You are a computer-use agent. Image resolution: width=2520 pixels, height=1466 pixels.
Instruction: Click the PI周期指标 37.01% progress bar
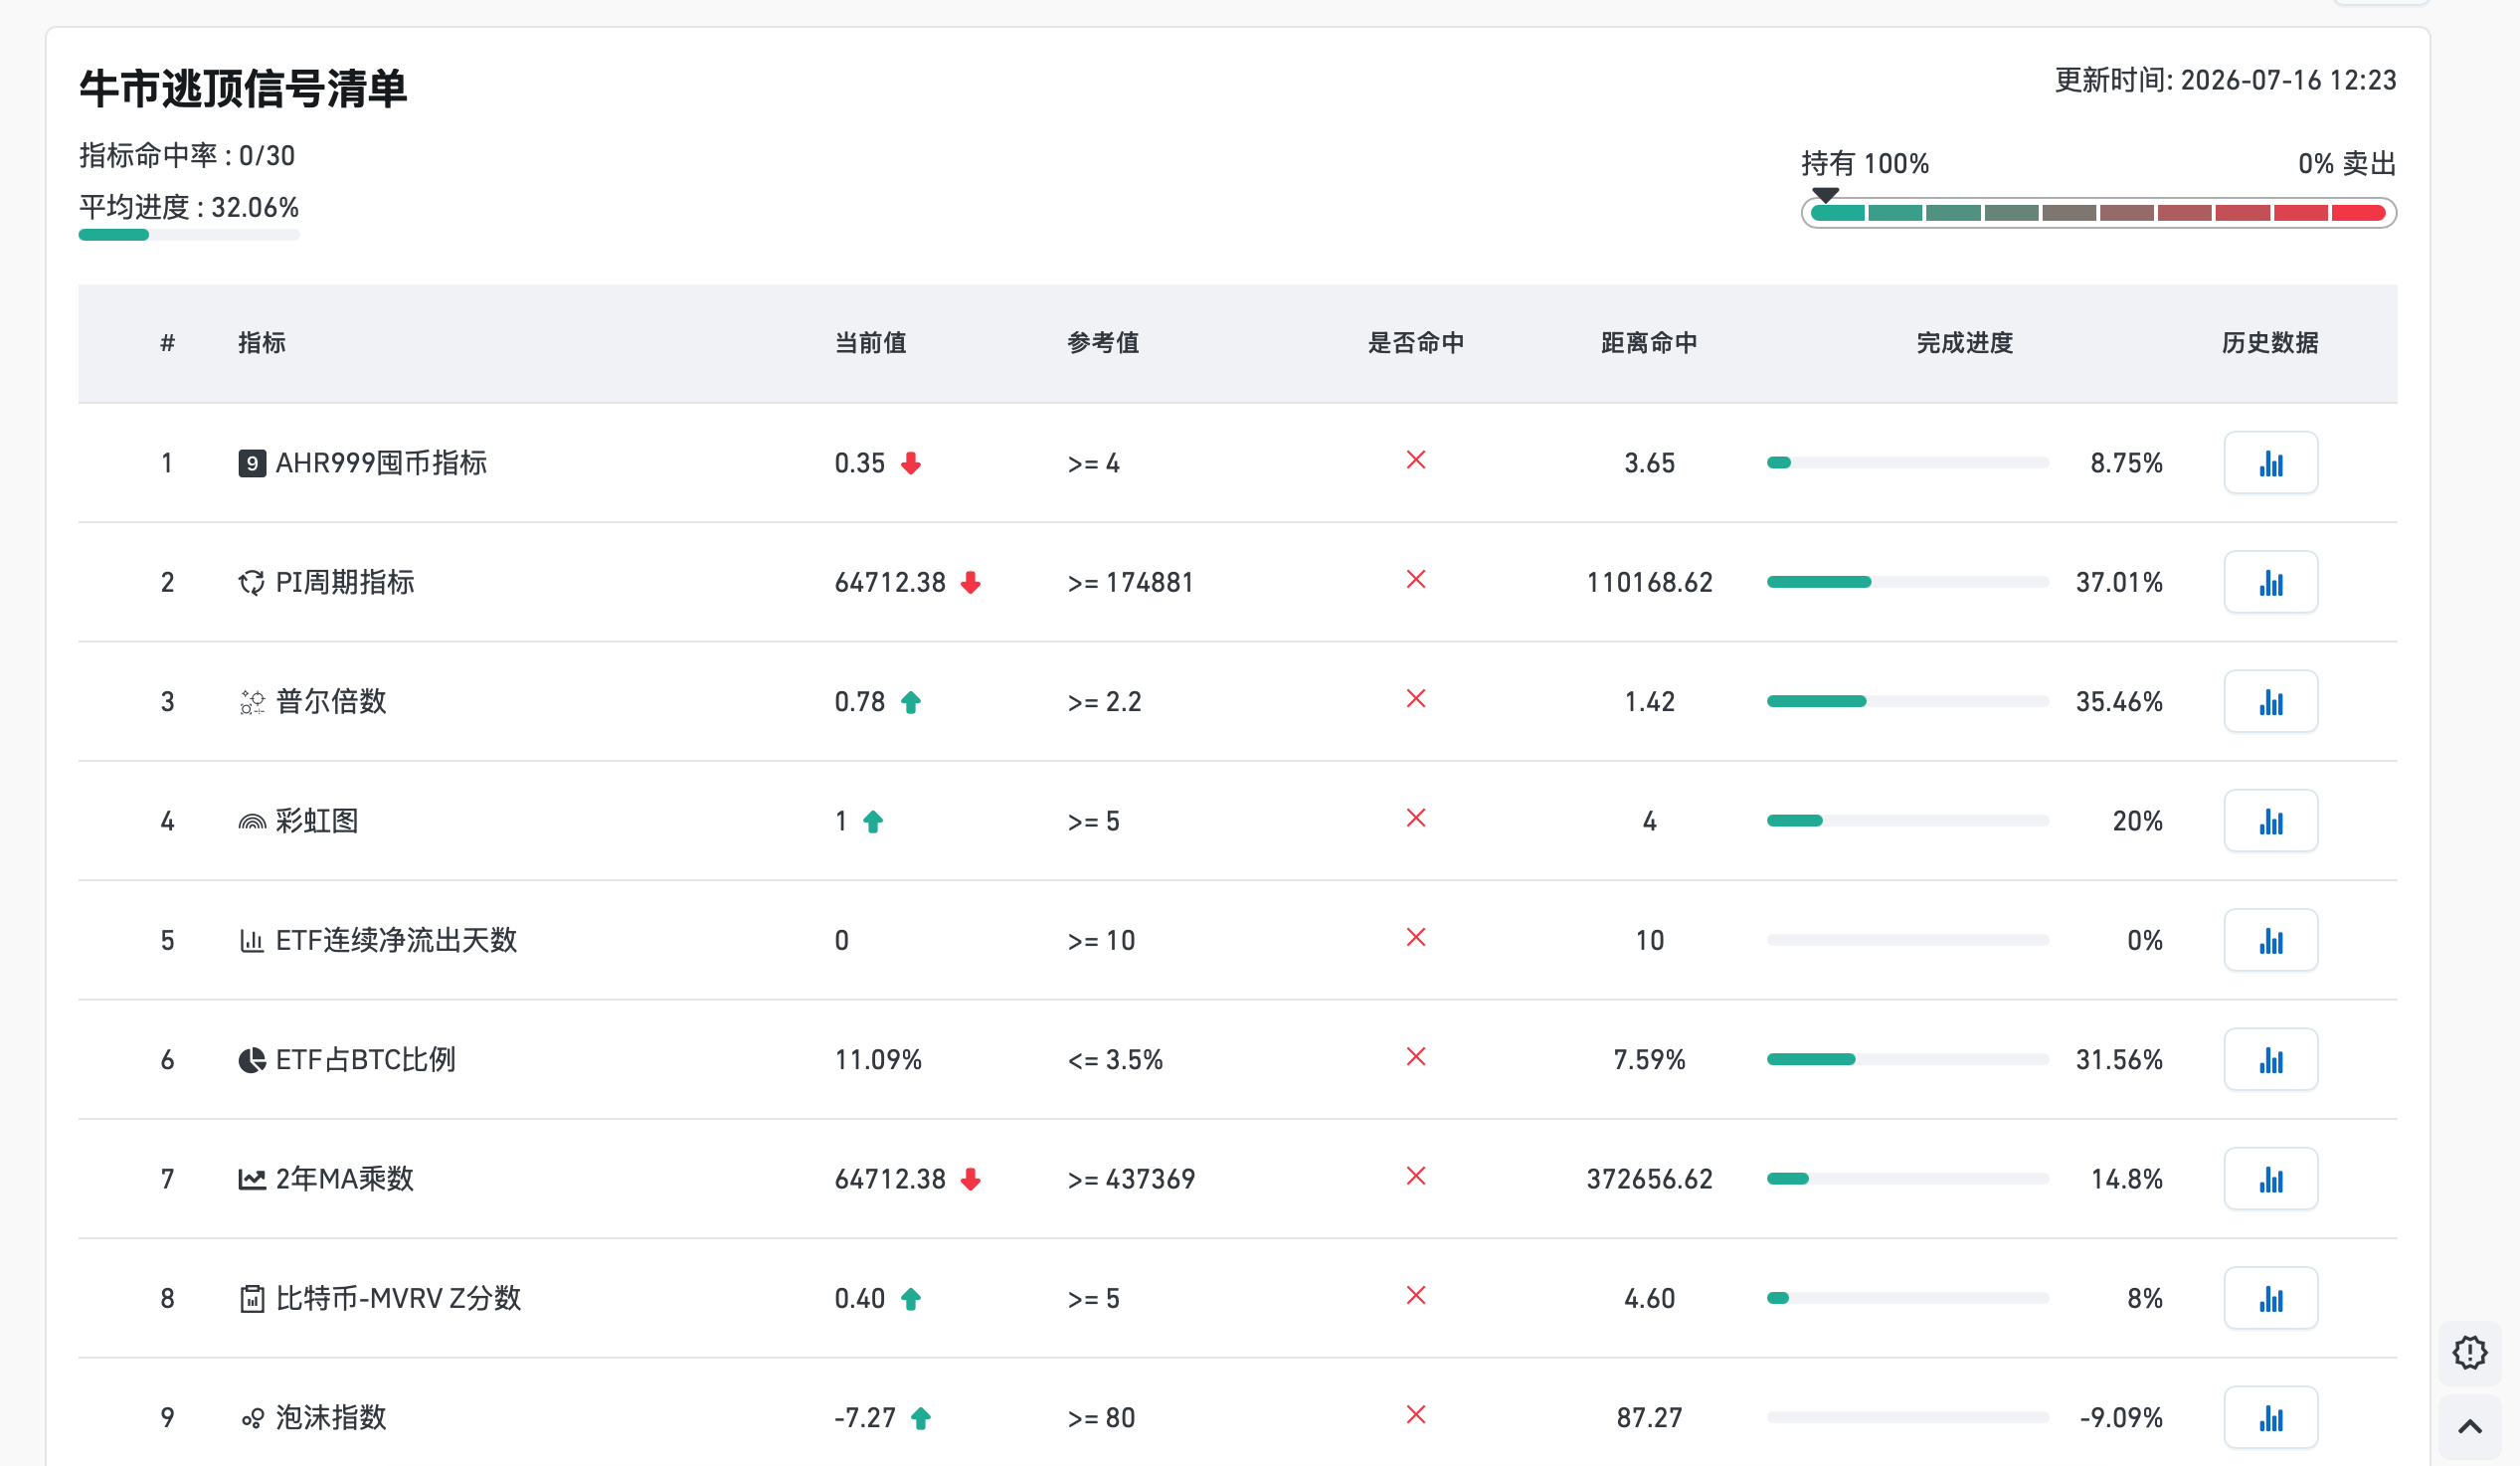click(x=1907, y=582)
